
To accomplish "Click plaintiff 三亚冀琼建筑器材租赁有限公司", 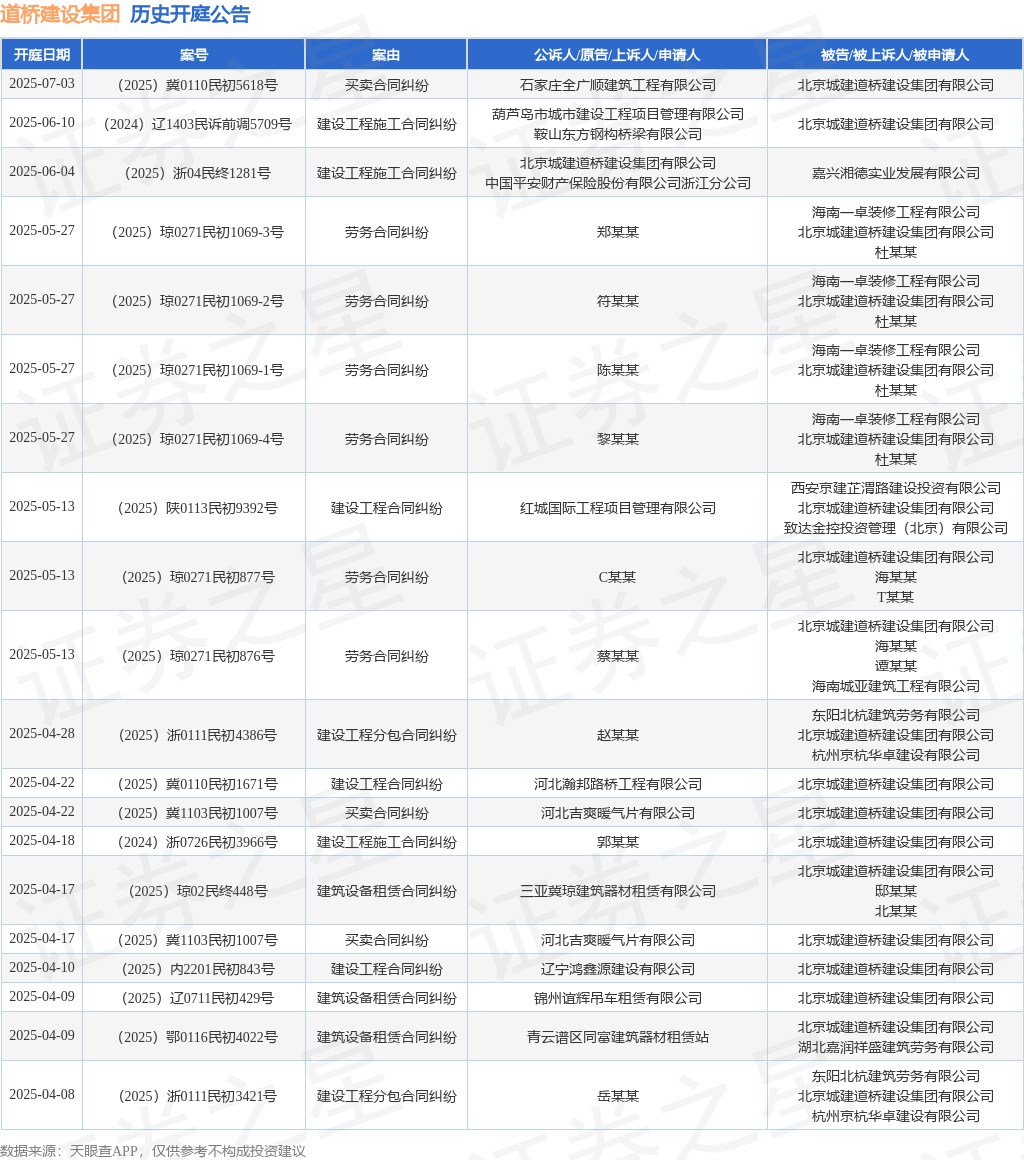I will point(618,891).
